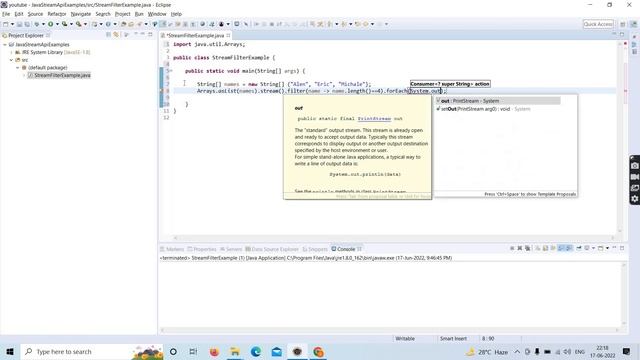Toggle Mark Occurrences in the toolbar
Viewport: 640px width, 360px height.
point(162,24)
